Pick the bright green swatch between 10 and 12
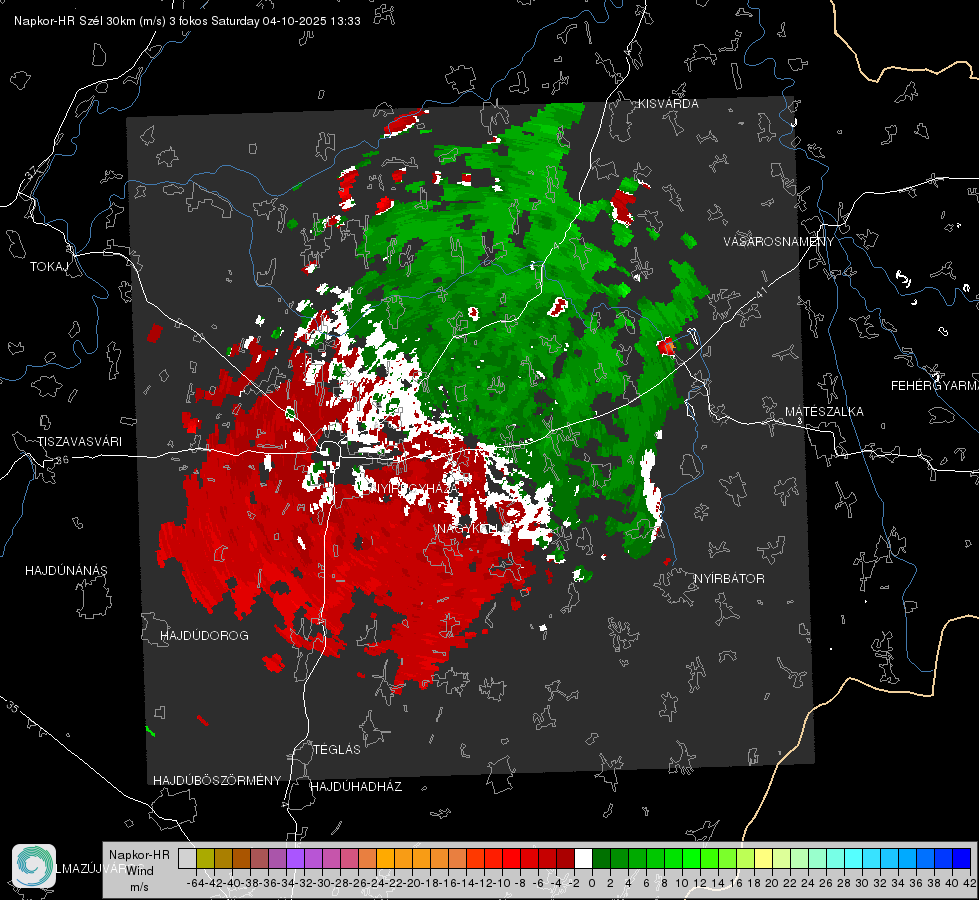 tap(691, 858)
